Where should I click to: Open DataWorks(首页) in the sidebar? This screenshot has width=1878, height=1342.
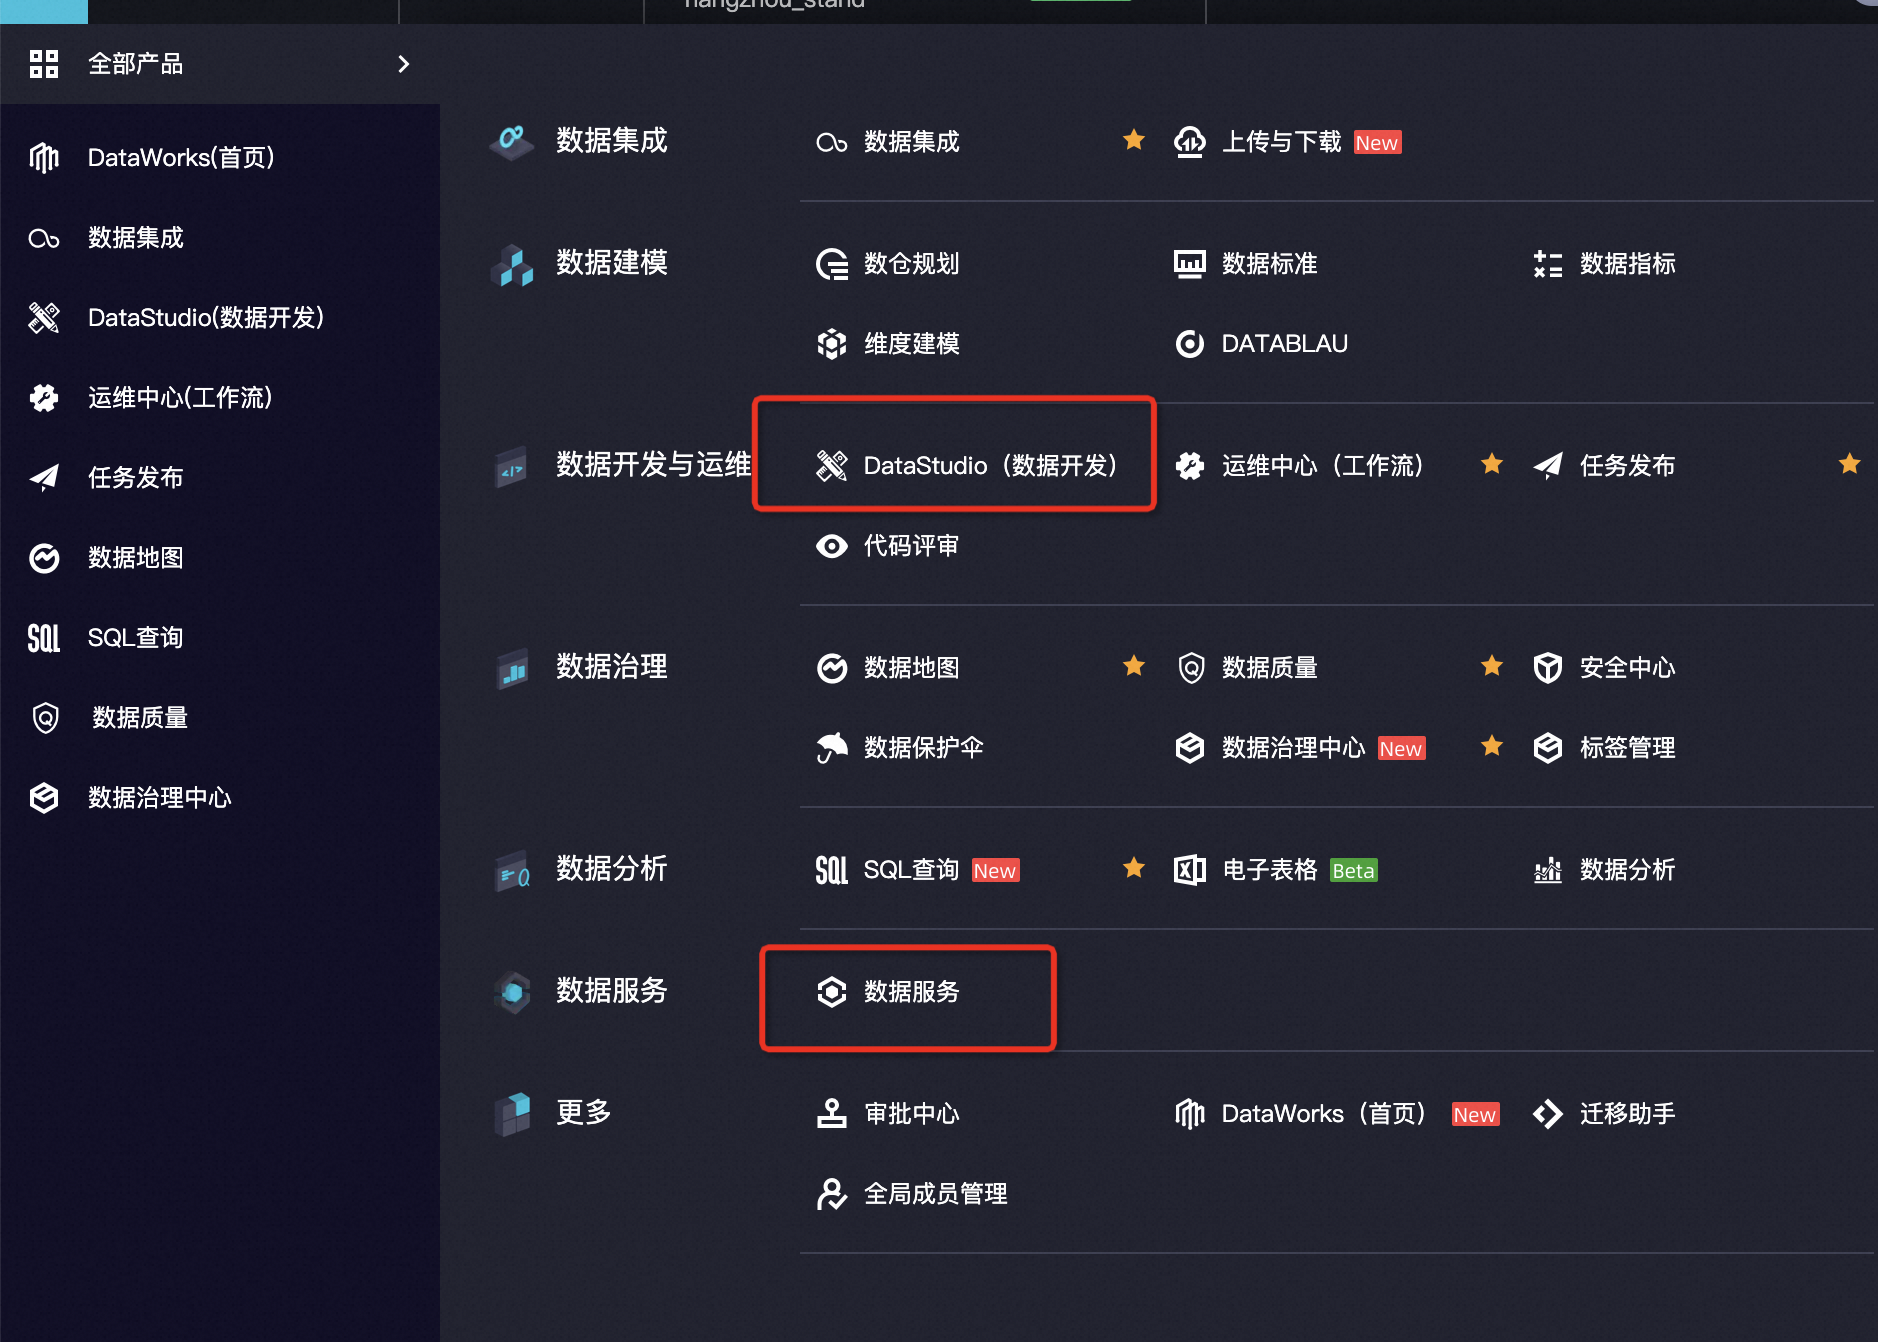click(x=181, y=158)
